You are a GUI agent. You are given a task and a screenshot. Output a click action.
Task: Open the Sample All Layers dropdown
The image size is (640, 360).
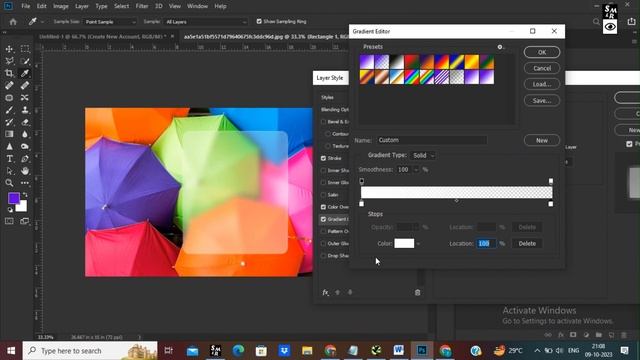(x=206, y=22)
